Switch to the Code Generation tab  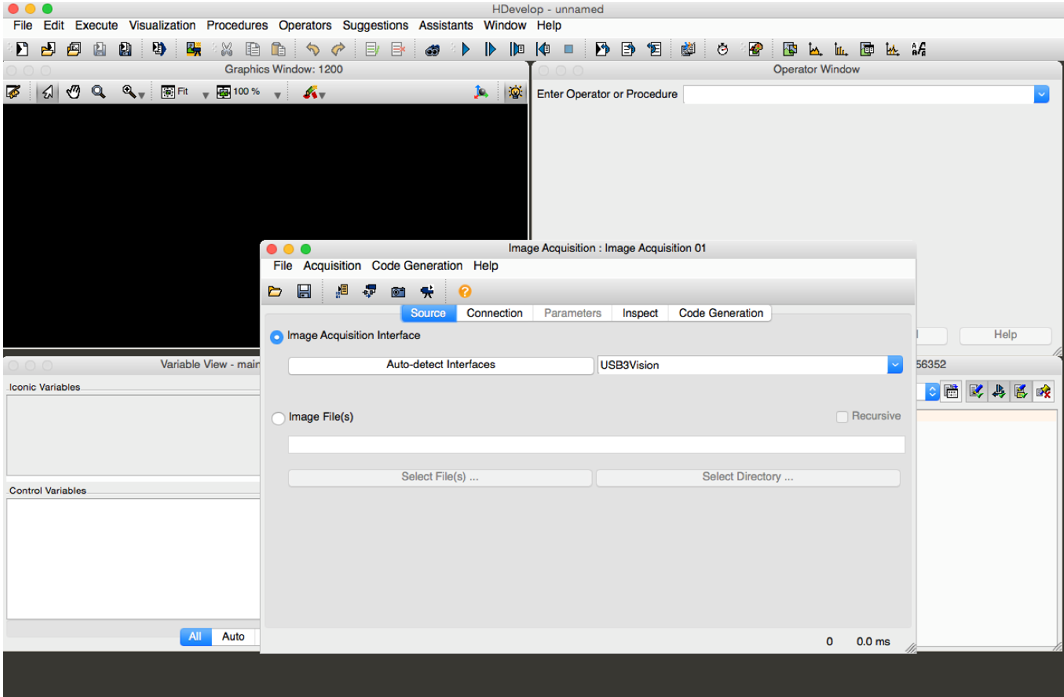(x=721, y=313)
